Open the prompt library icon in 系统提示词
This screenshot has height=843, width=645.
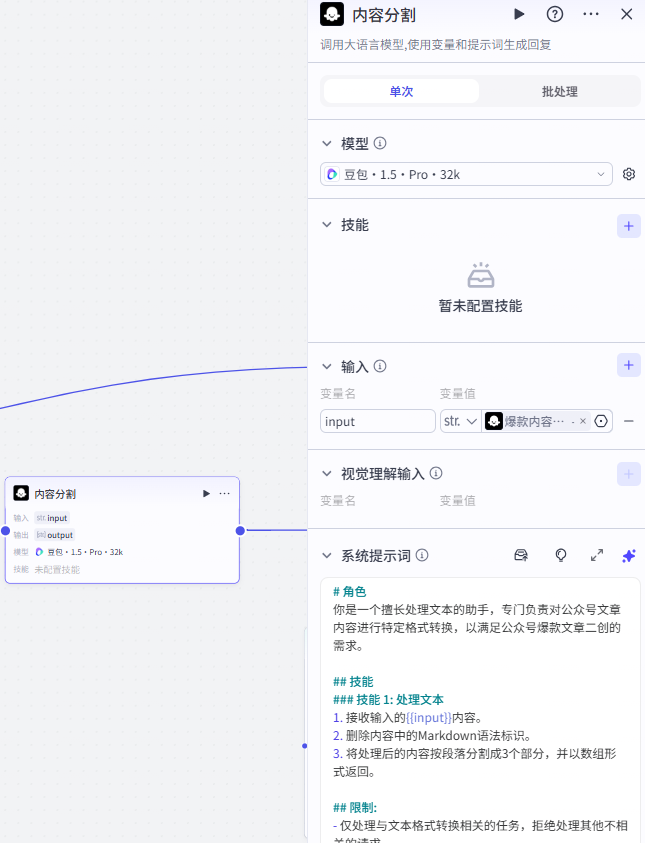click(521, 555)
